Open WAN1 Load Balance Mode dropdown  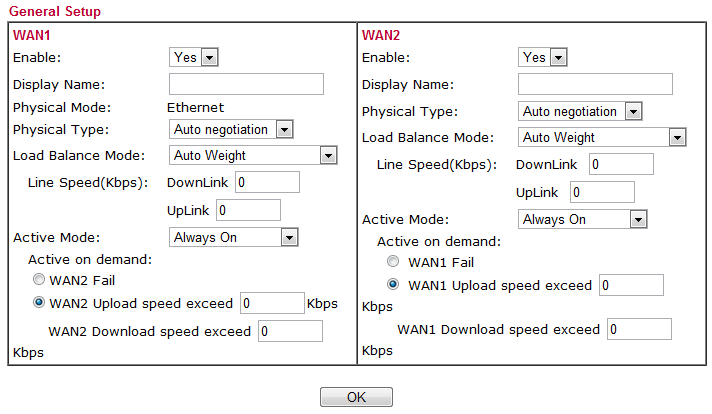coord(254,156)
